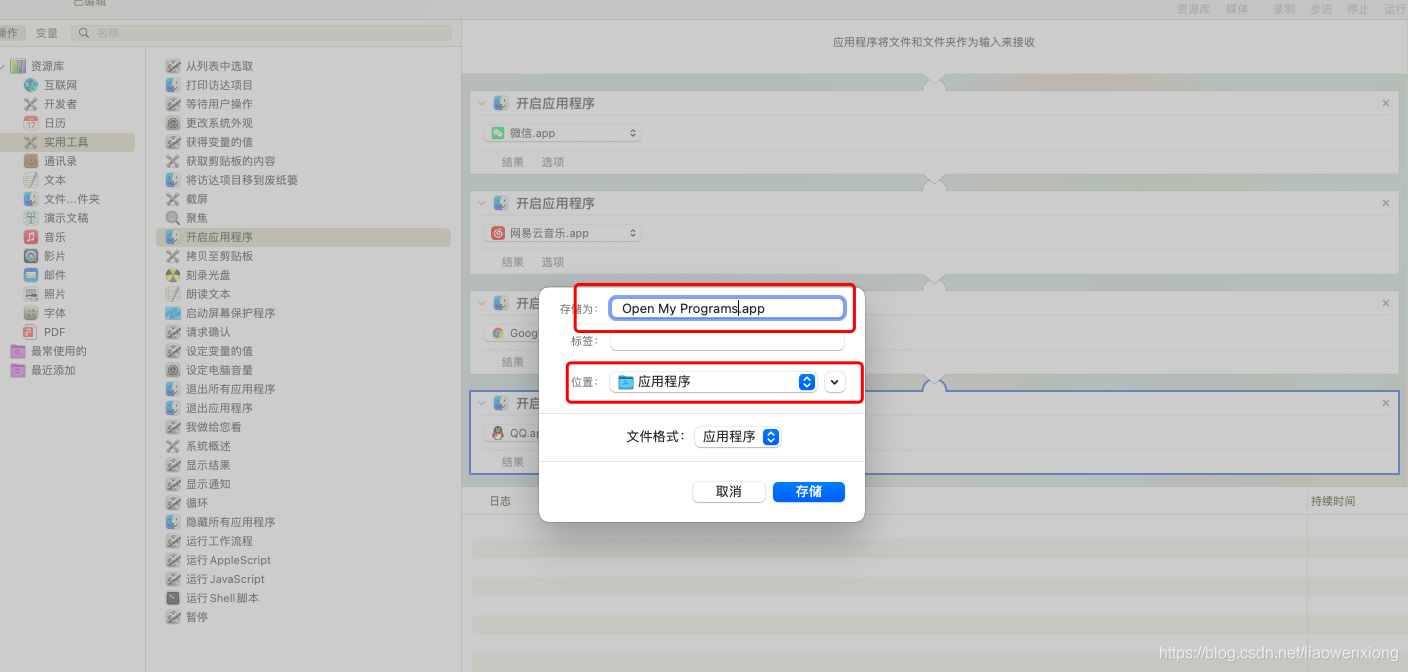The height and width of the screenshot is (672, 1408).
Task: Click the 文本 category icon
Action: (x=31, y=180)
